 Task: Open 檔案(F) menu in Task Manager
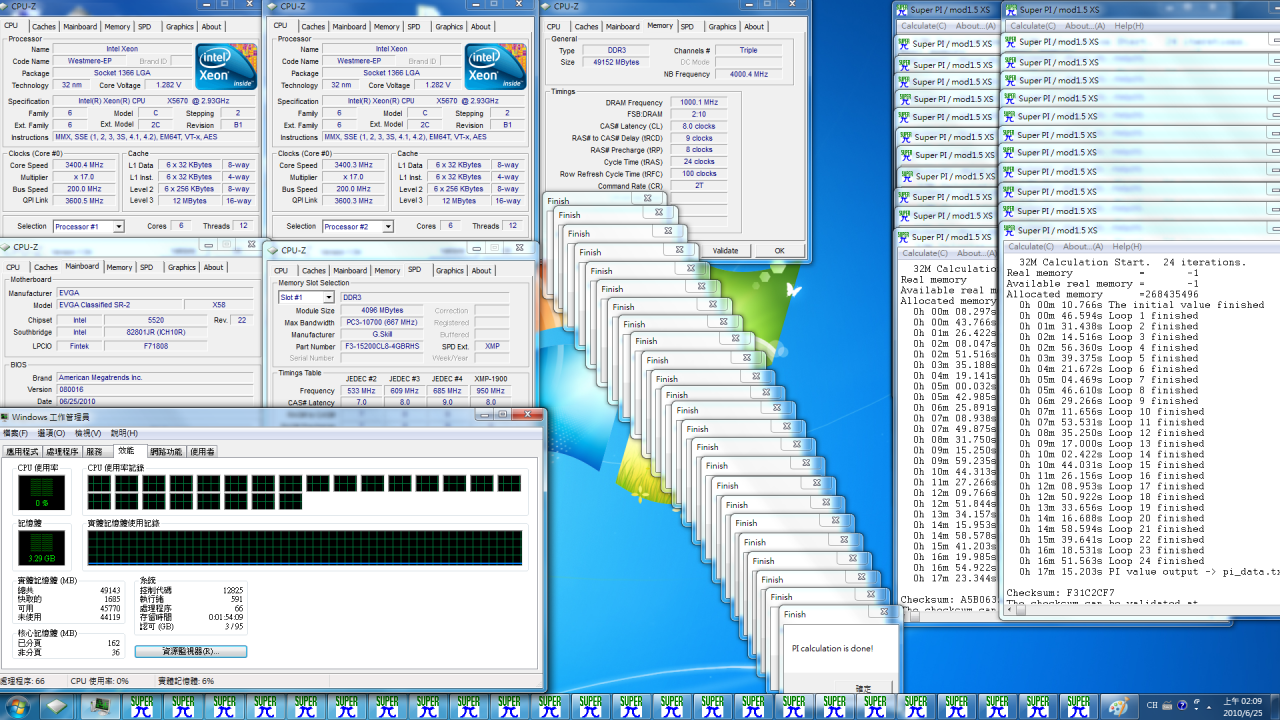coord(16,433)
